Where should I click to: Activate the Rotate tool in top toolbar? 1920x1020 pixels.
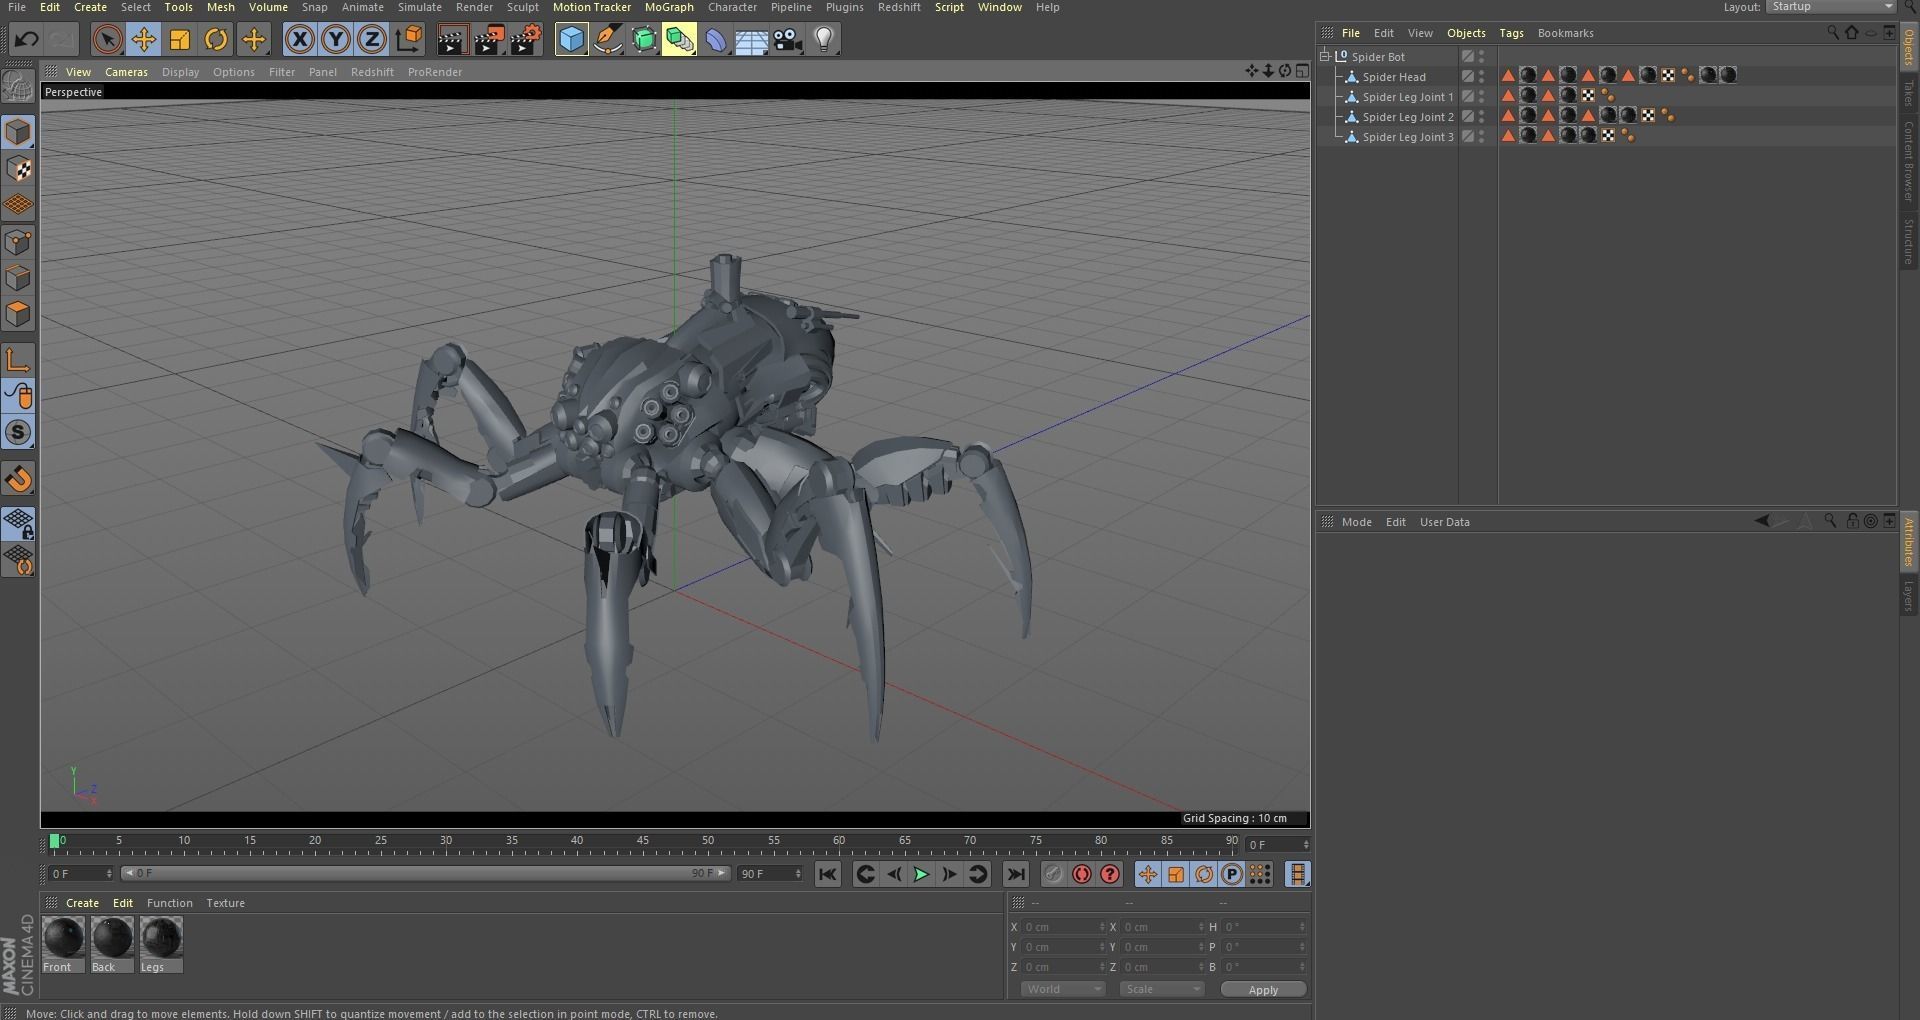coord(216,40)
